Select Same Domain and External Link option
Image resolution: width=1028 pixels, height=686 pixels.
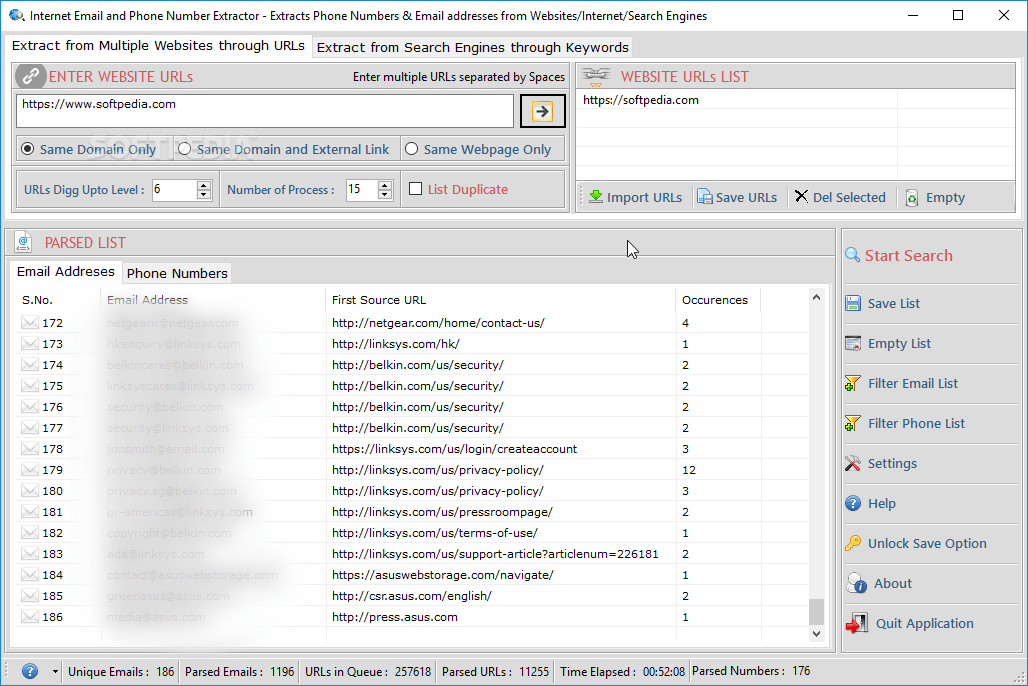pos(183,148)
